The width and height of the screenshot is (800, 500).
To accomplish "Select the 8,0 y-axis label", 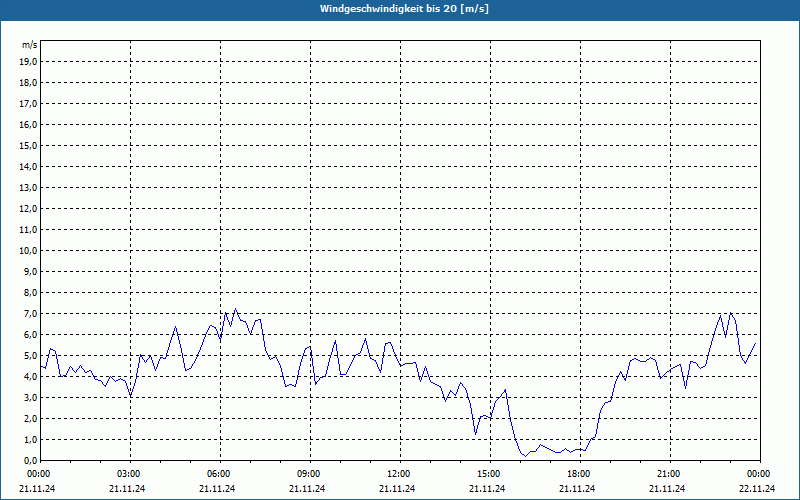I will [30, 293].
